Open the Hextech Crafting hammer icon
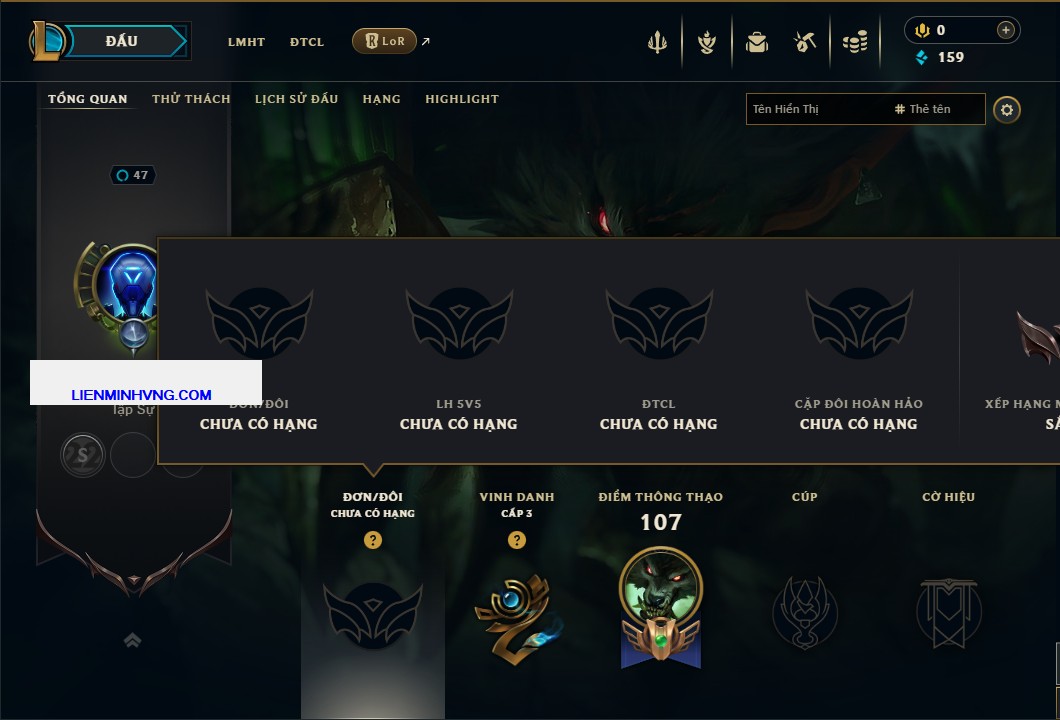This screenshot has width=1060, height=720. tap(804, 42)
